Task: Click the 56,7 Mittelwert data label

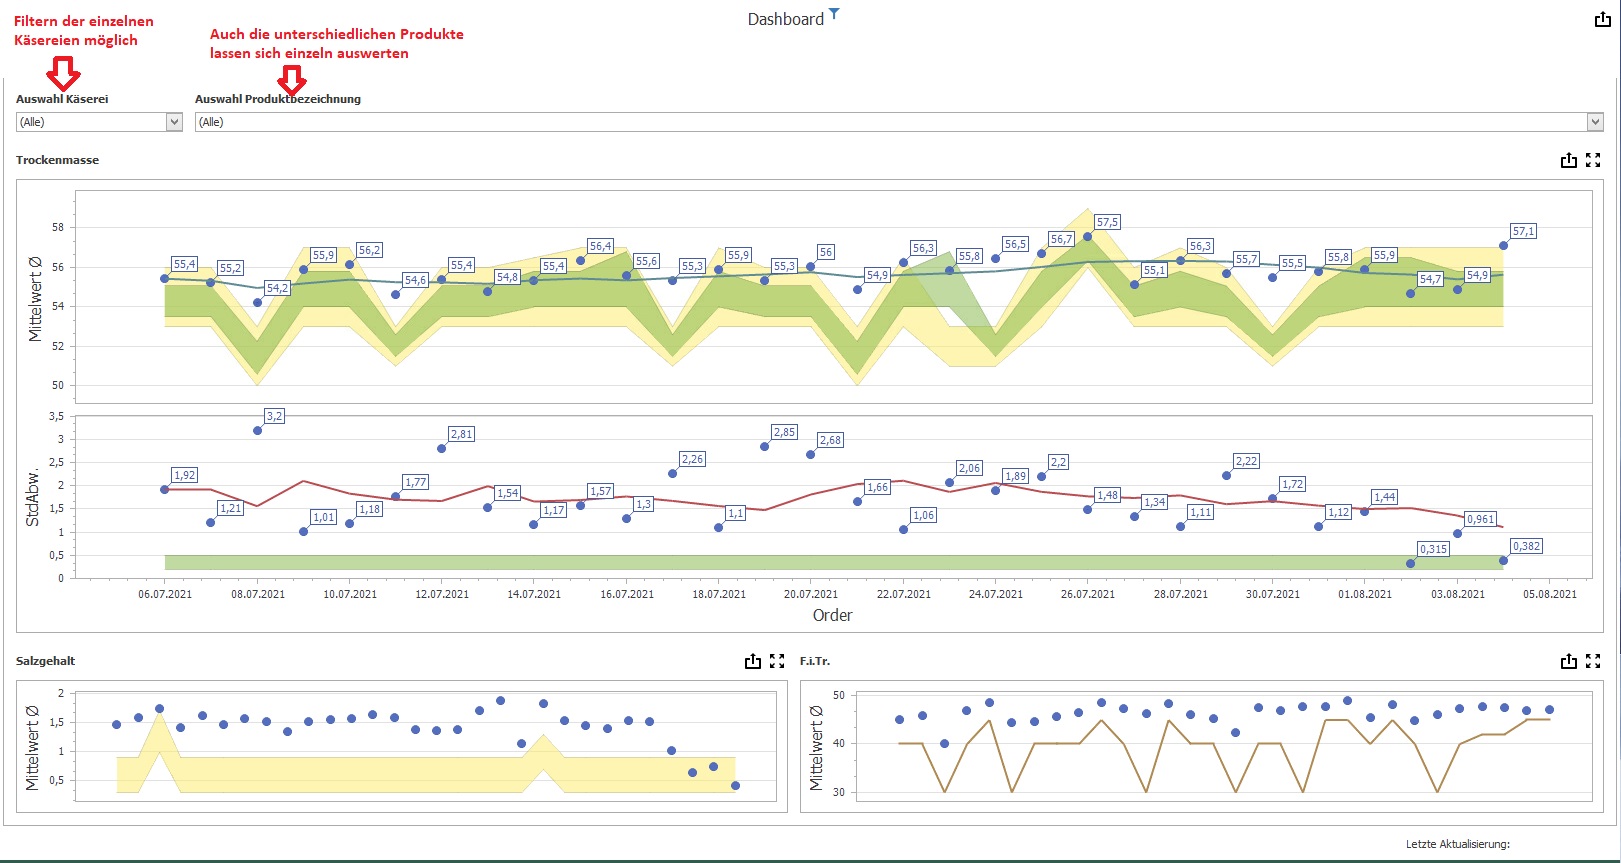Action: pyautogui.click(x=1061, y=239)
